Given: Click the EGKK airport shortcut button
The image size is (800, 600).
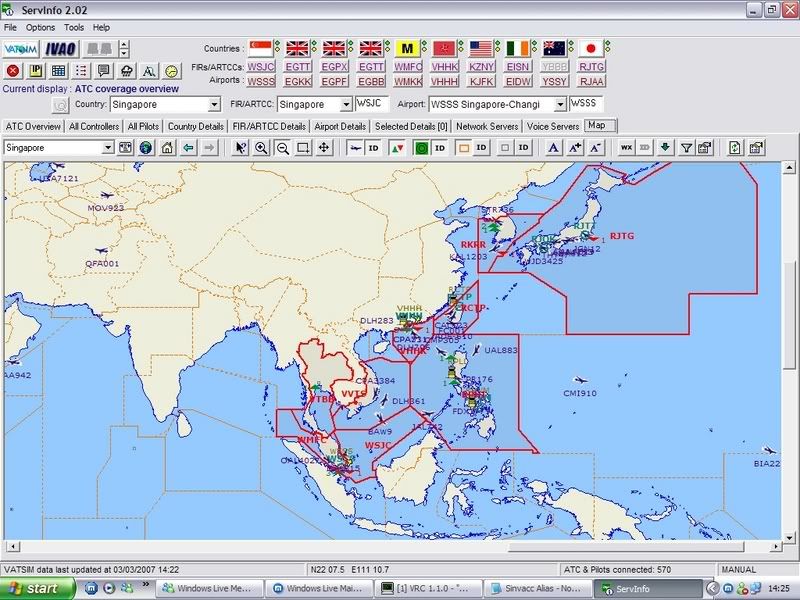Looking at the screenshot, I should tap(296, 81).
